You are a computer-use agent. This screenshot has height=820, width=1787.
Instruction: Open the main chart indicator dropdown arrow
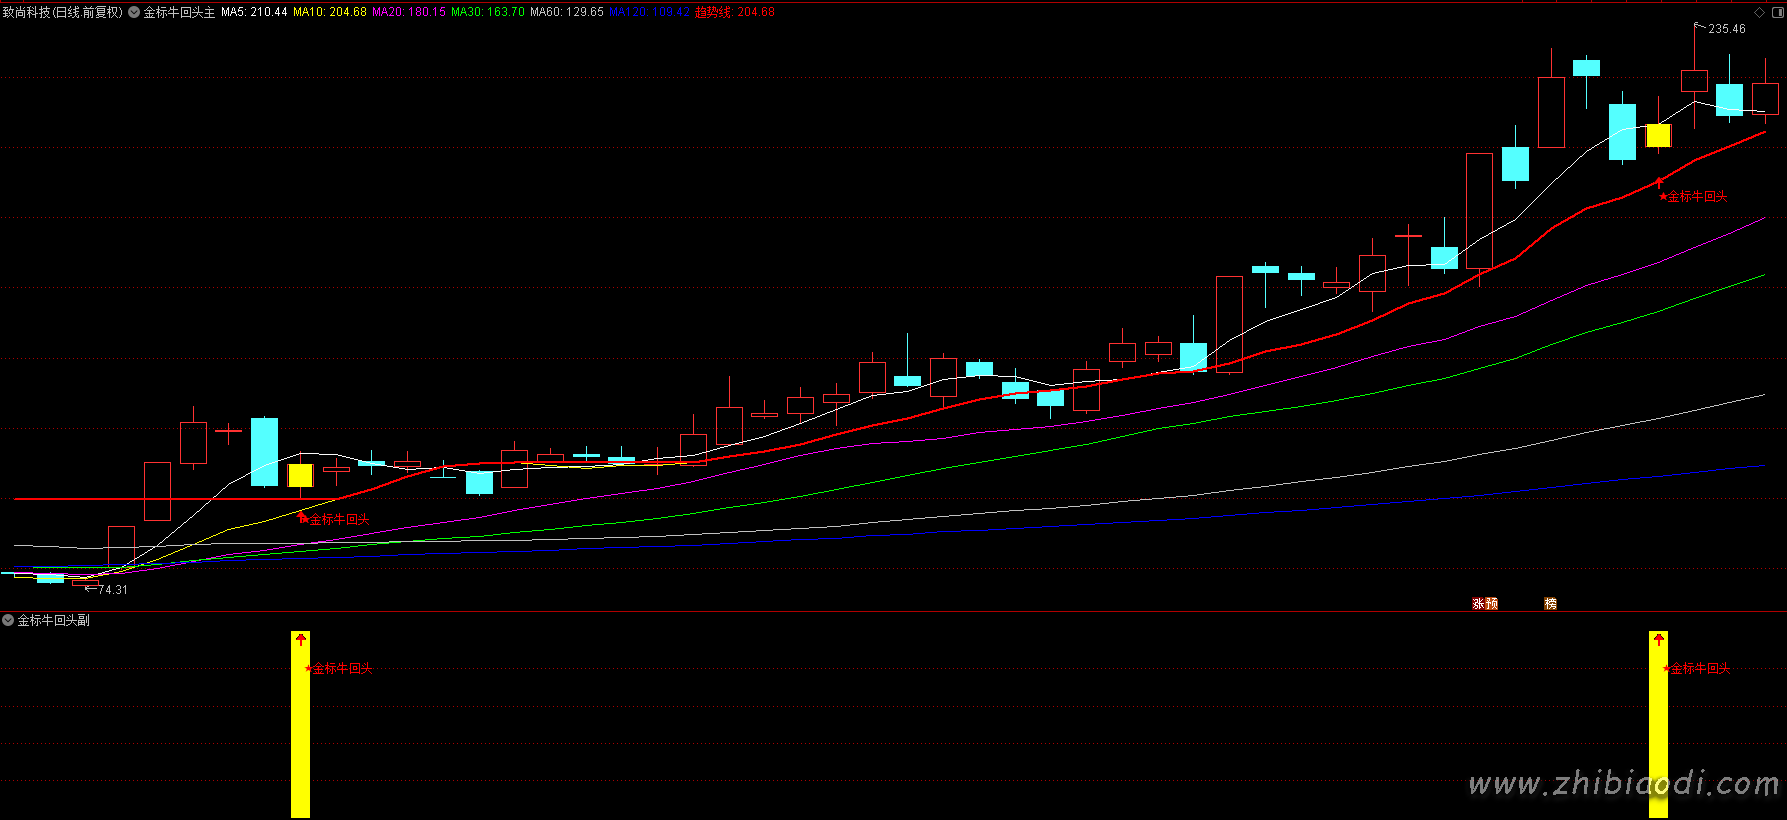click(x=134, y=12)
